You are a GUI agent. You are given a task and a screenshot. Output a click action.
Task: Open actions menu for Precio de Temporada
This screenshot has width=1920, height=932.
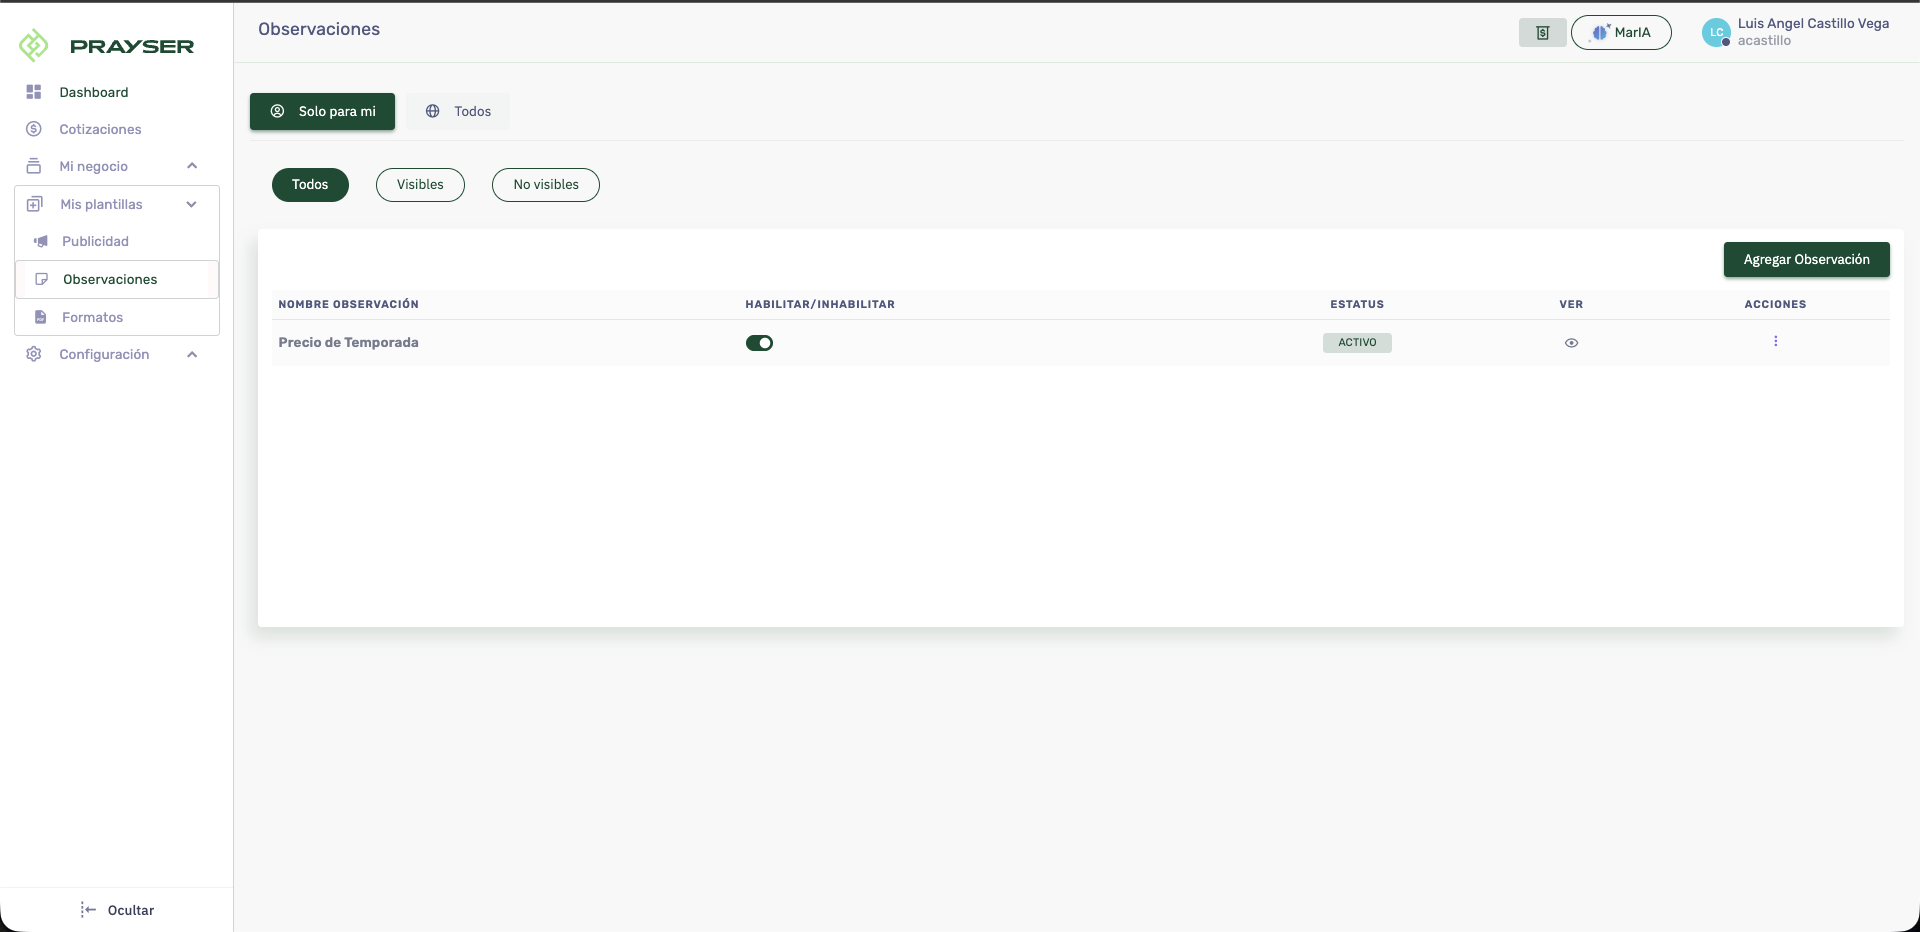pos(1775,342)
